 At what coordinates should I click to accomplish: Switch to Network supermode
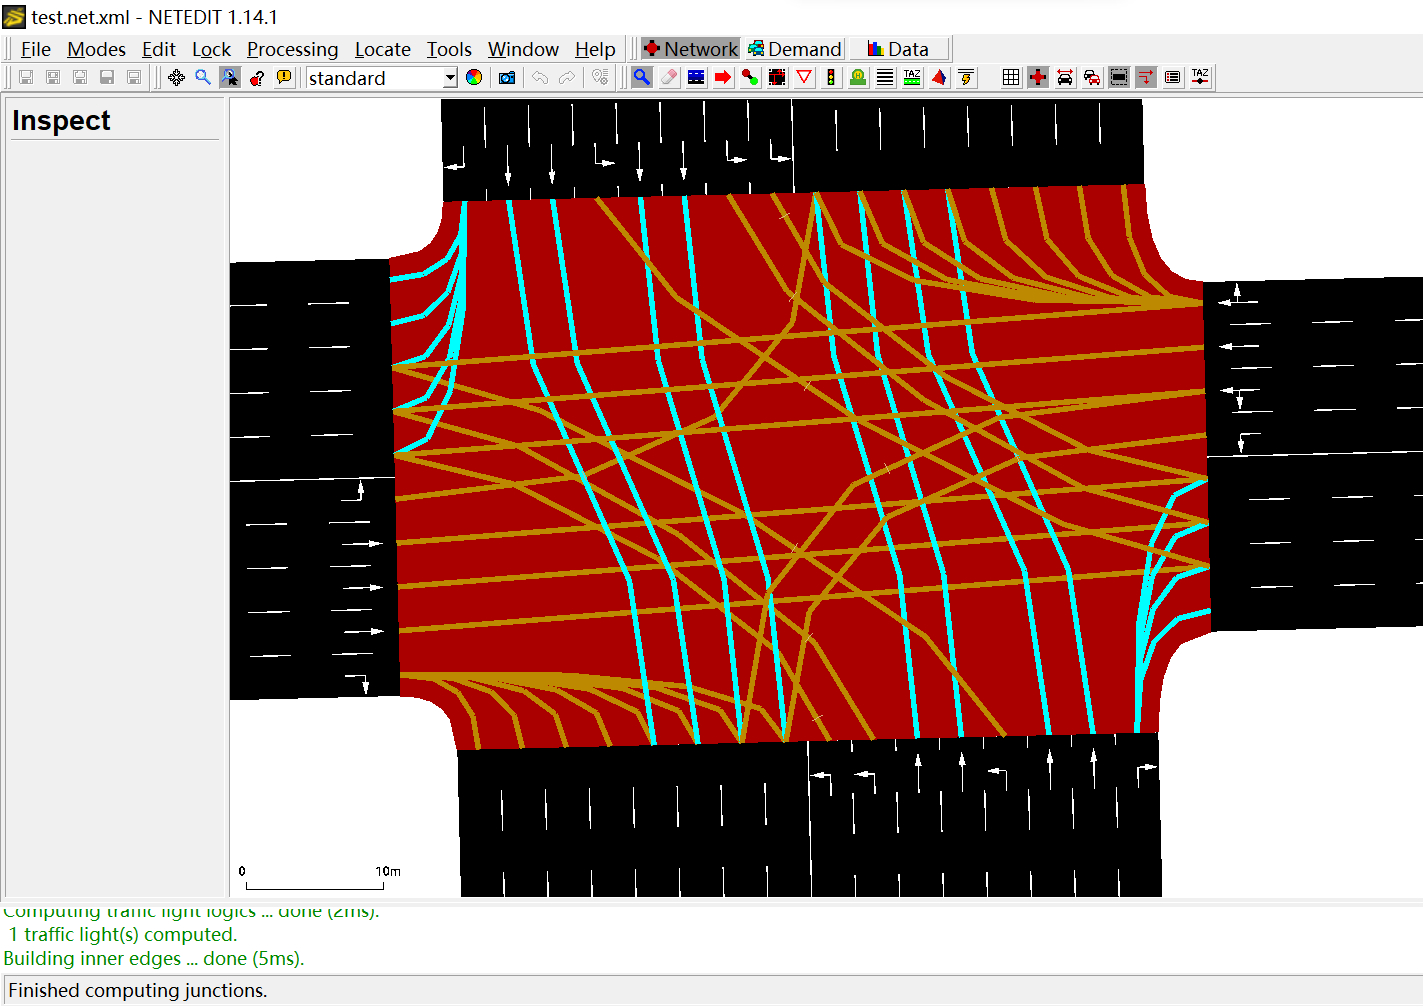690,49
